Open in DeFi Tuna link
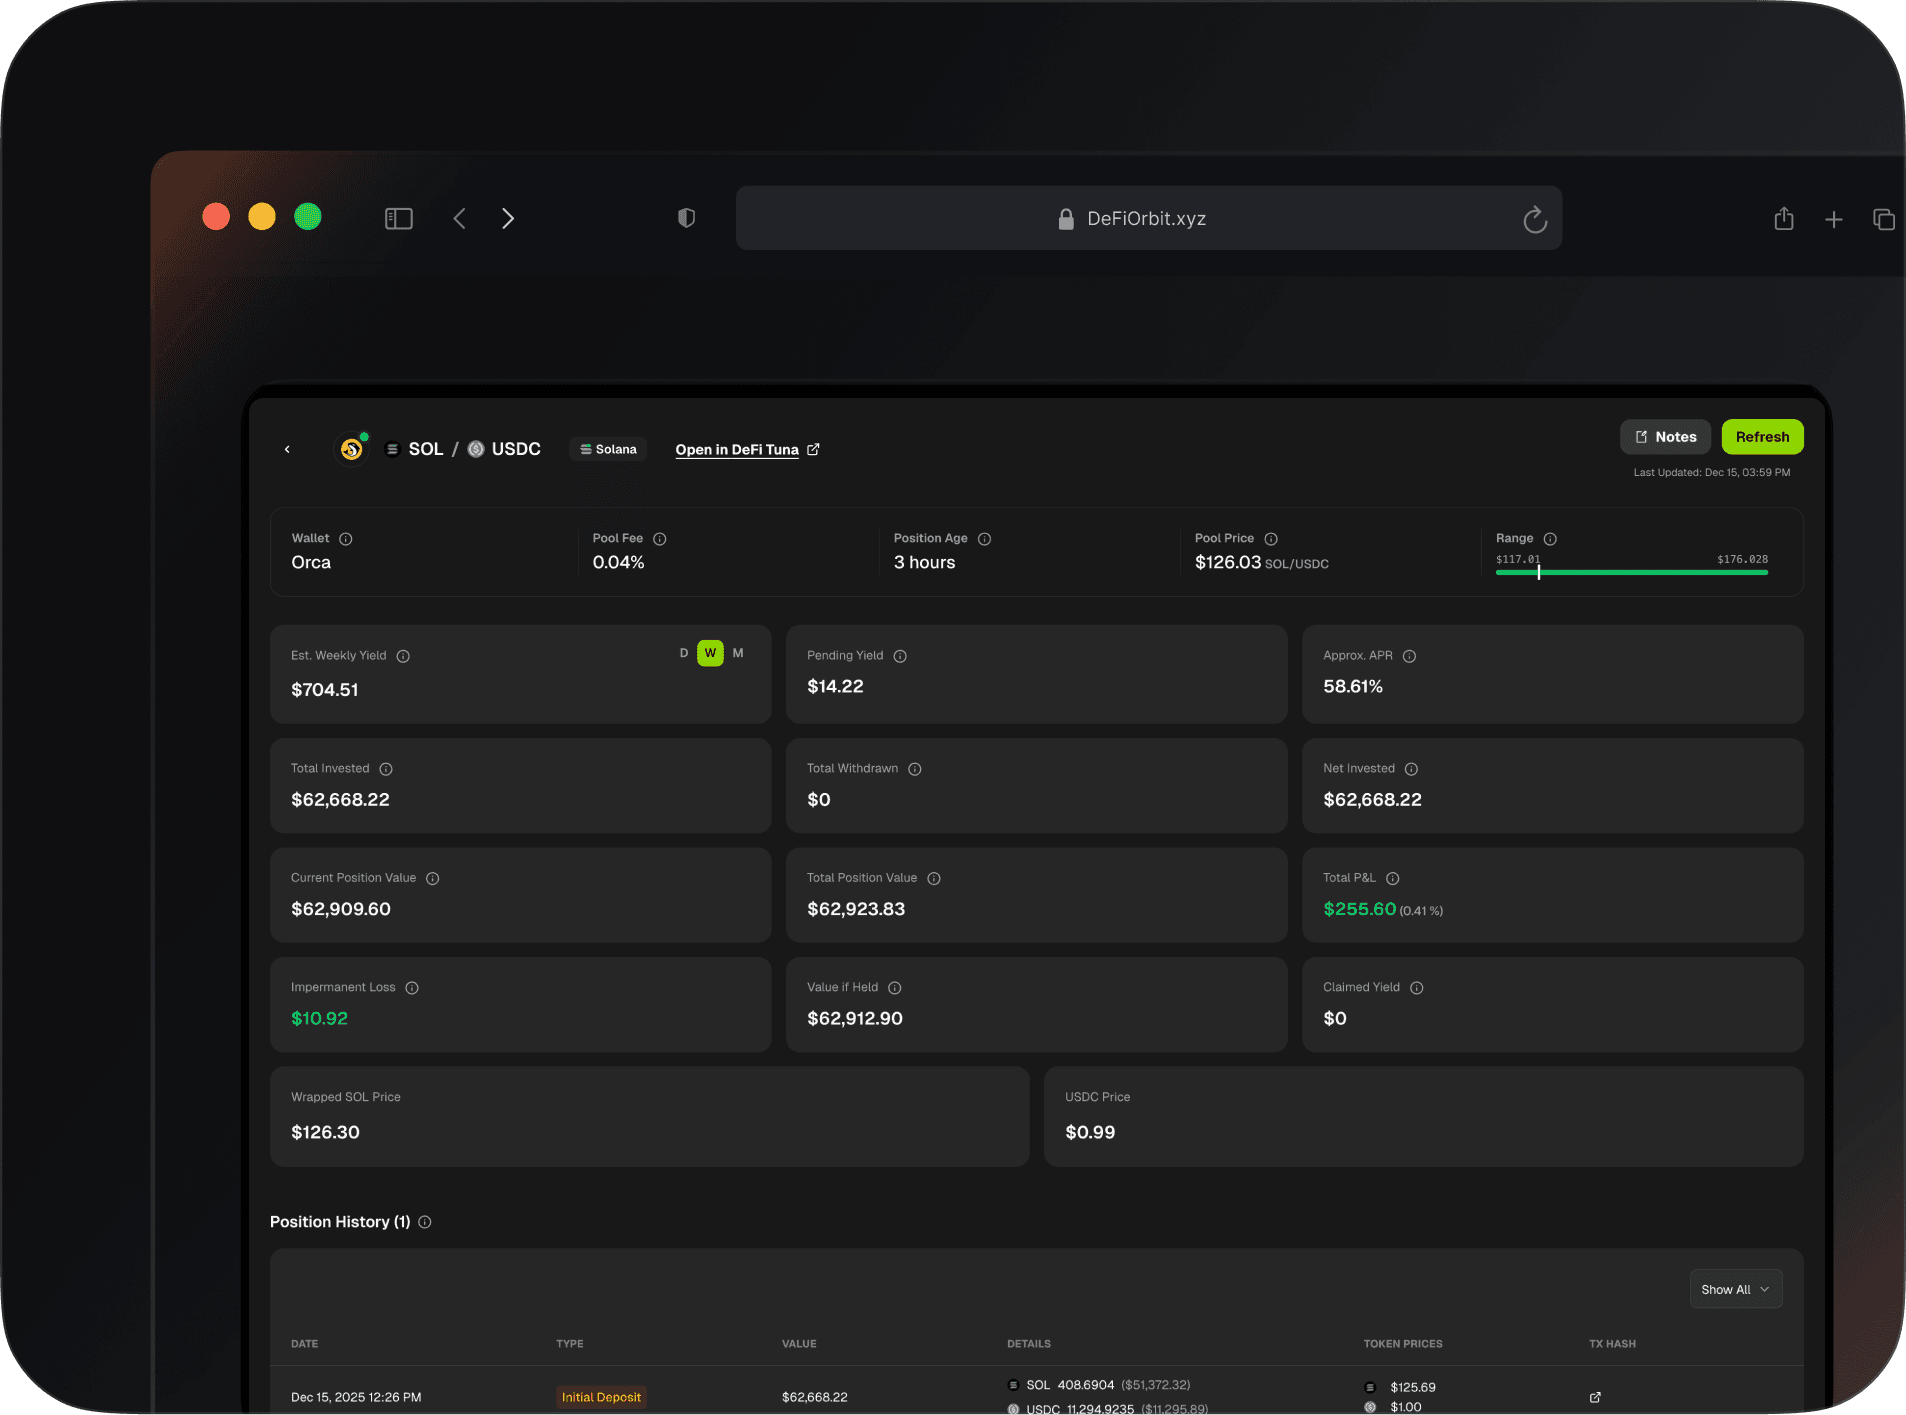The width and height of the screenshot is (1906, 1415). pyautogui.click(x=737, y=450)
